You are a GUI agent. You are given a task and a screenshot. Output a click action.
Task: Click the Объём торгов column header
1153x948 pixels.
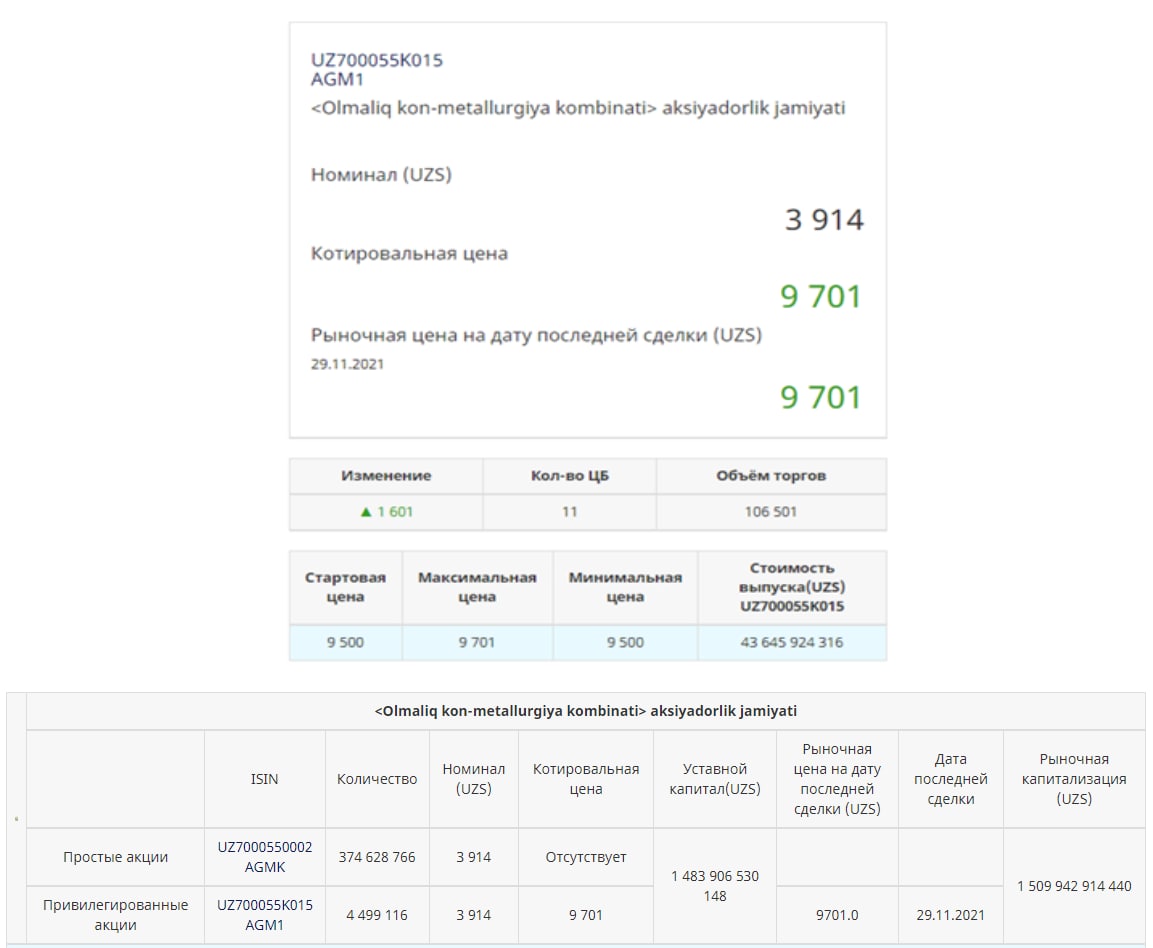[771, 476]
